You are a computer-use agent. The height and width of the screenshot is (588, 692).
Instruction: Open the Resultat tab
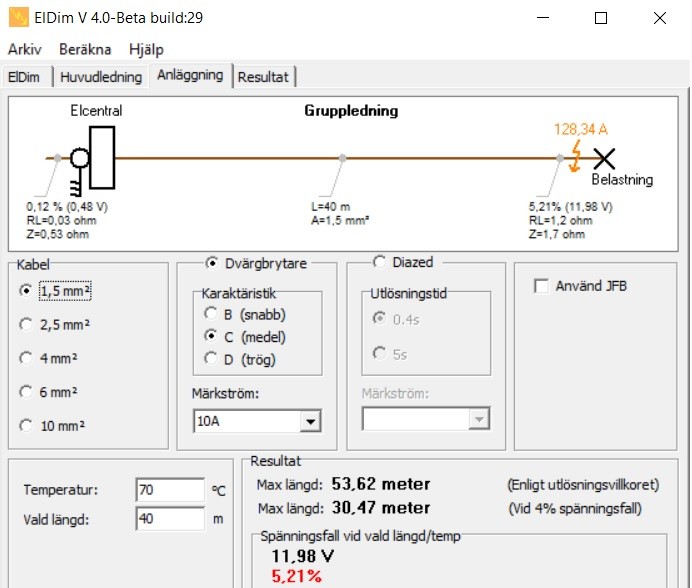click(x=263, y=77)
